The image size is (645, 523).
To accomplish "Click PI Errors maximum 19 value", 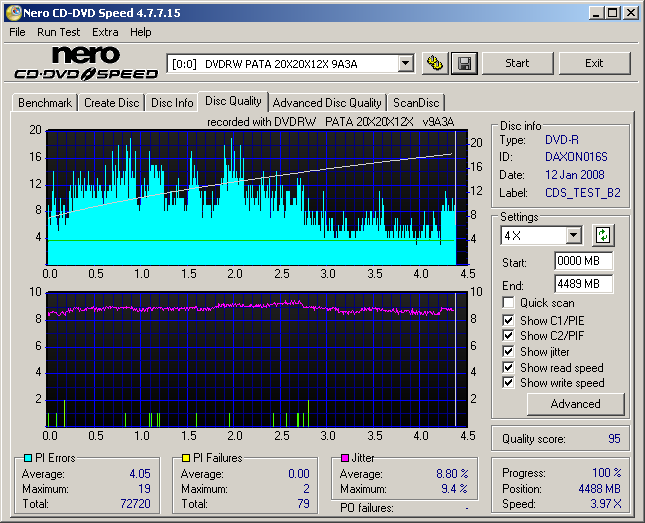I will (x=144, y=489).
